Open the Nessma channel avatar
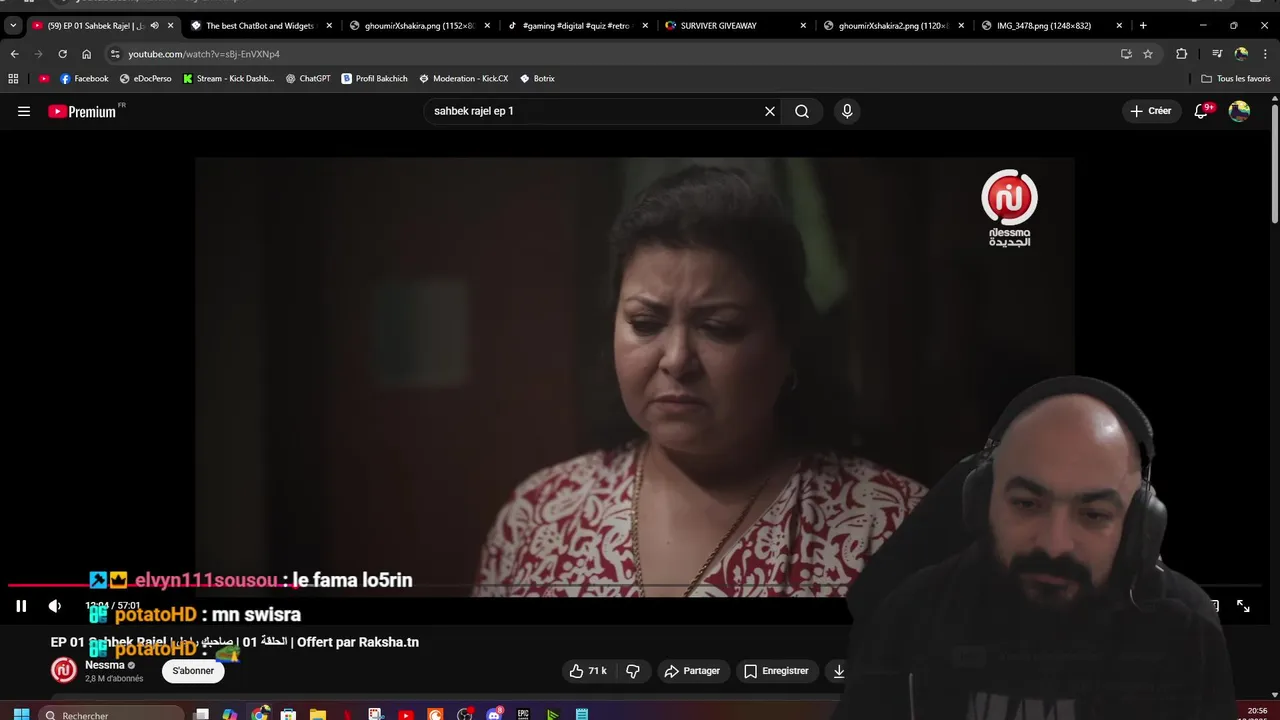 (64, 671)
